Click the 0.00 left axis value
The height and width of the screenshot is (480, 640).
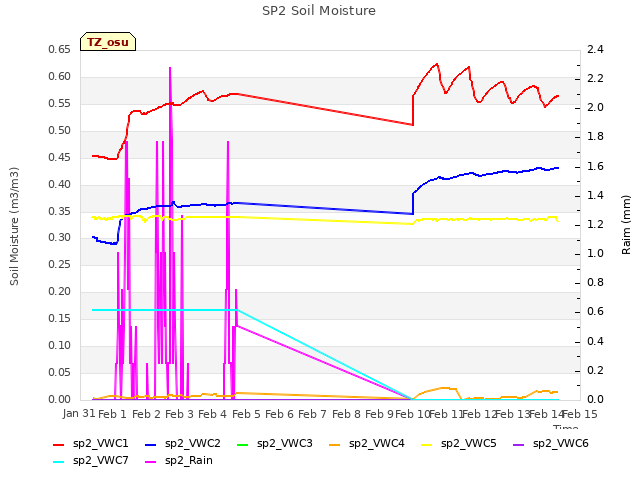[60, 400]
